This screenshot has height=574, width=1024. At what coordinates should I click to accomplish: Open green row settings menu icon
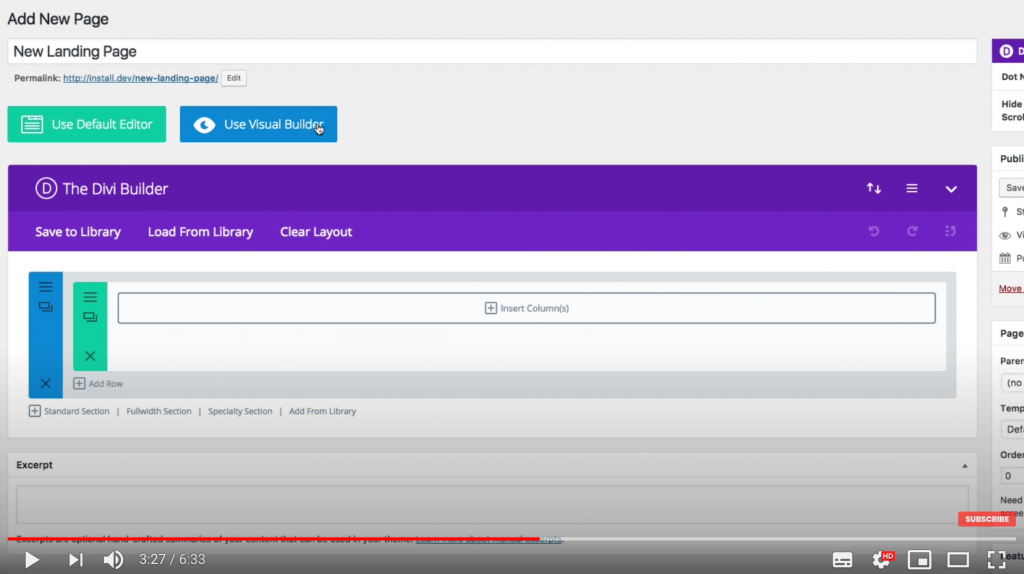(90, 297)
